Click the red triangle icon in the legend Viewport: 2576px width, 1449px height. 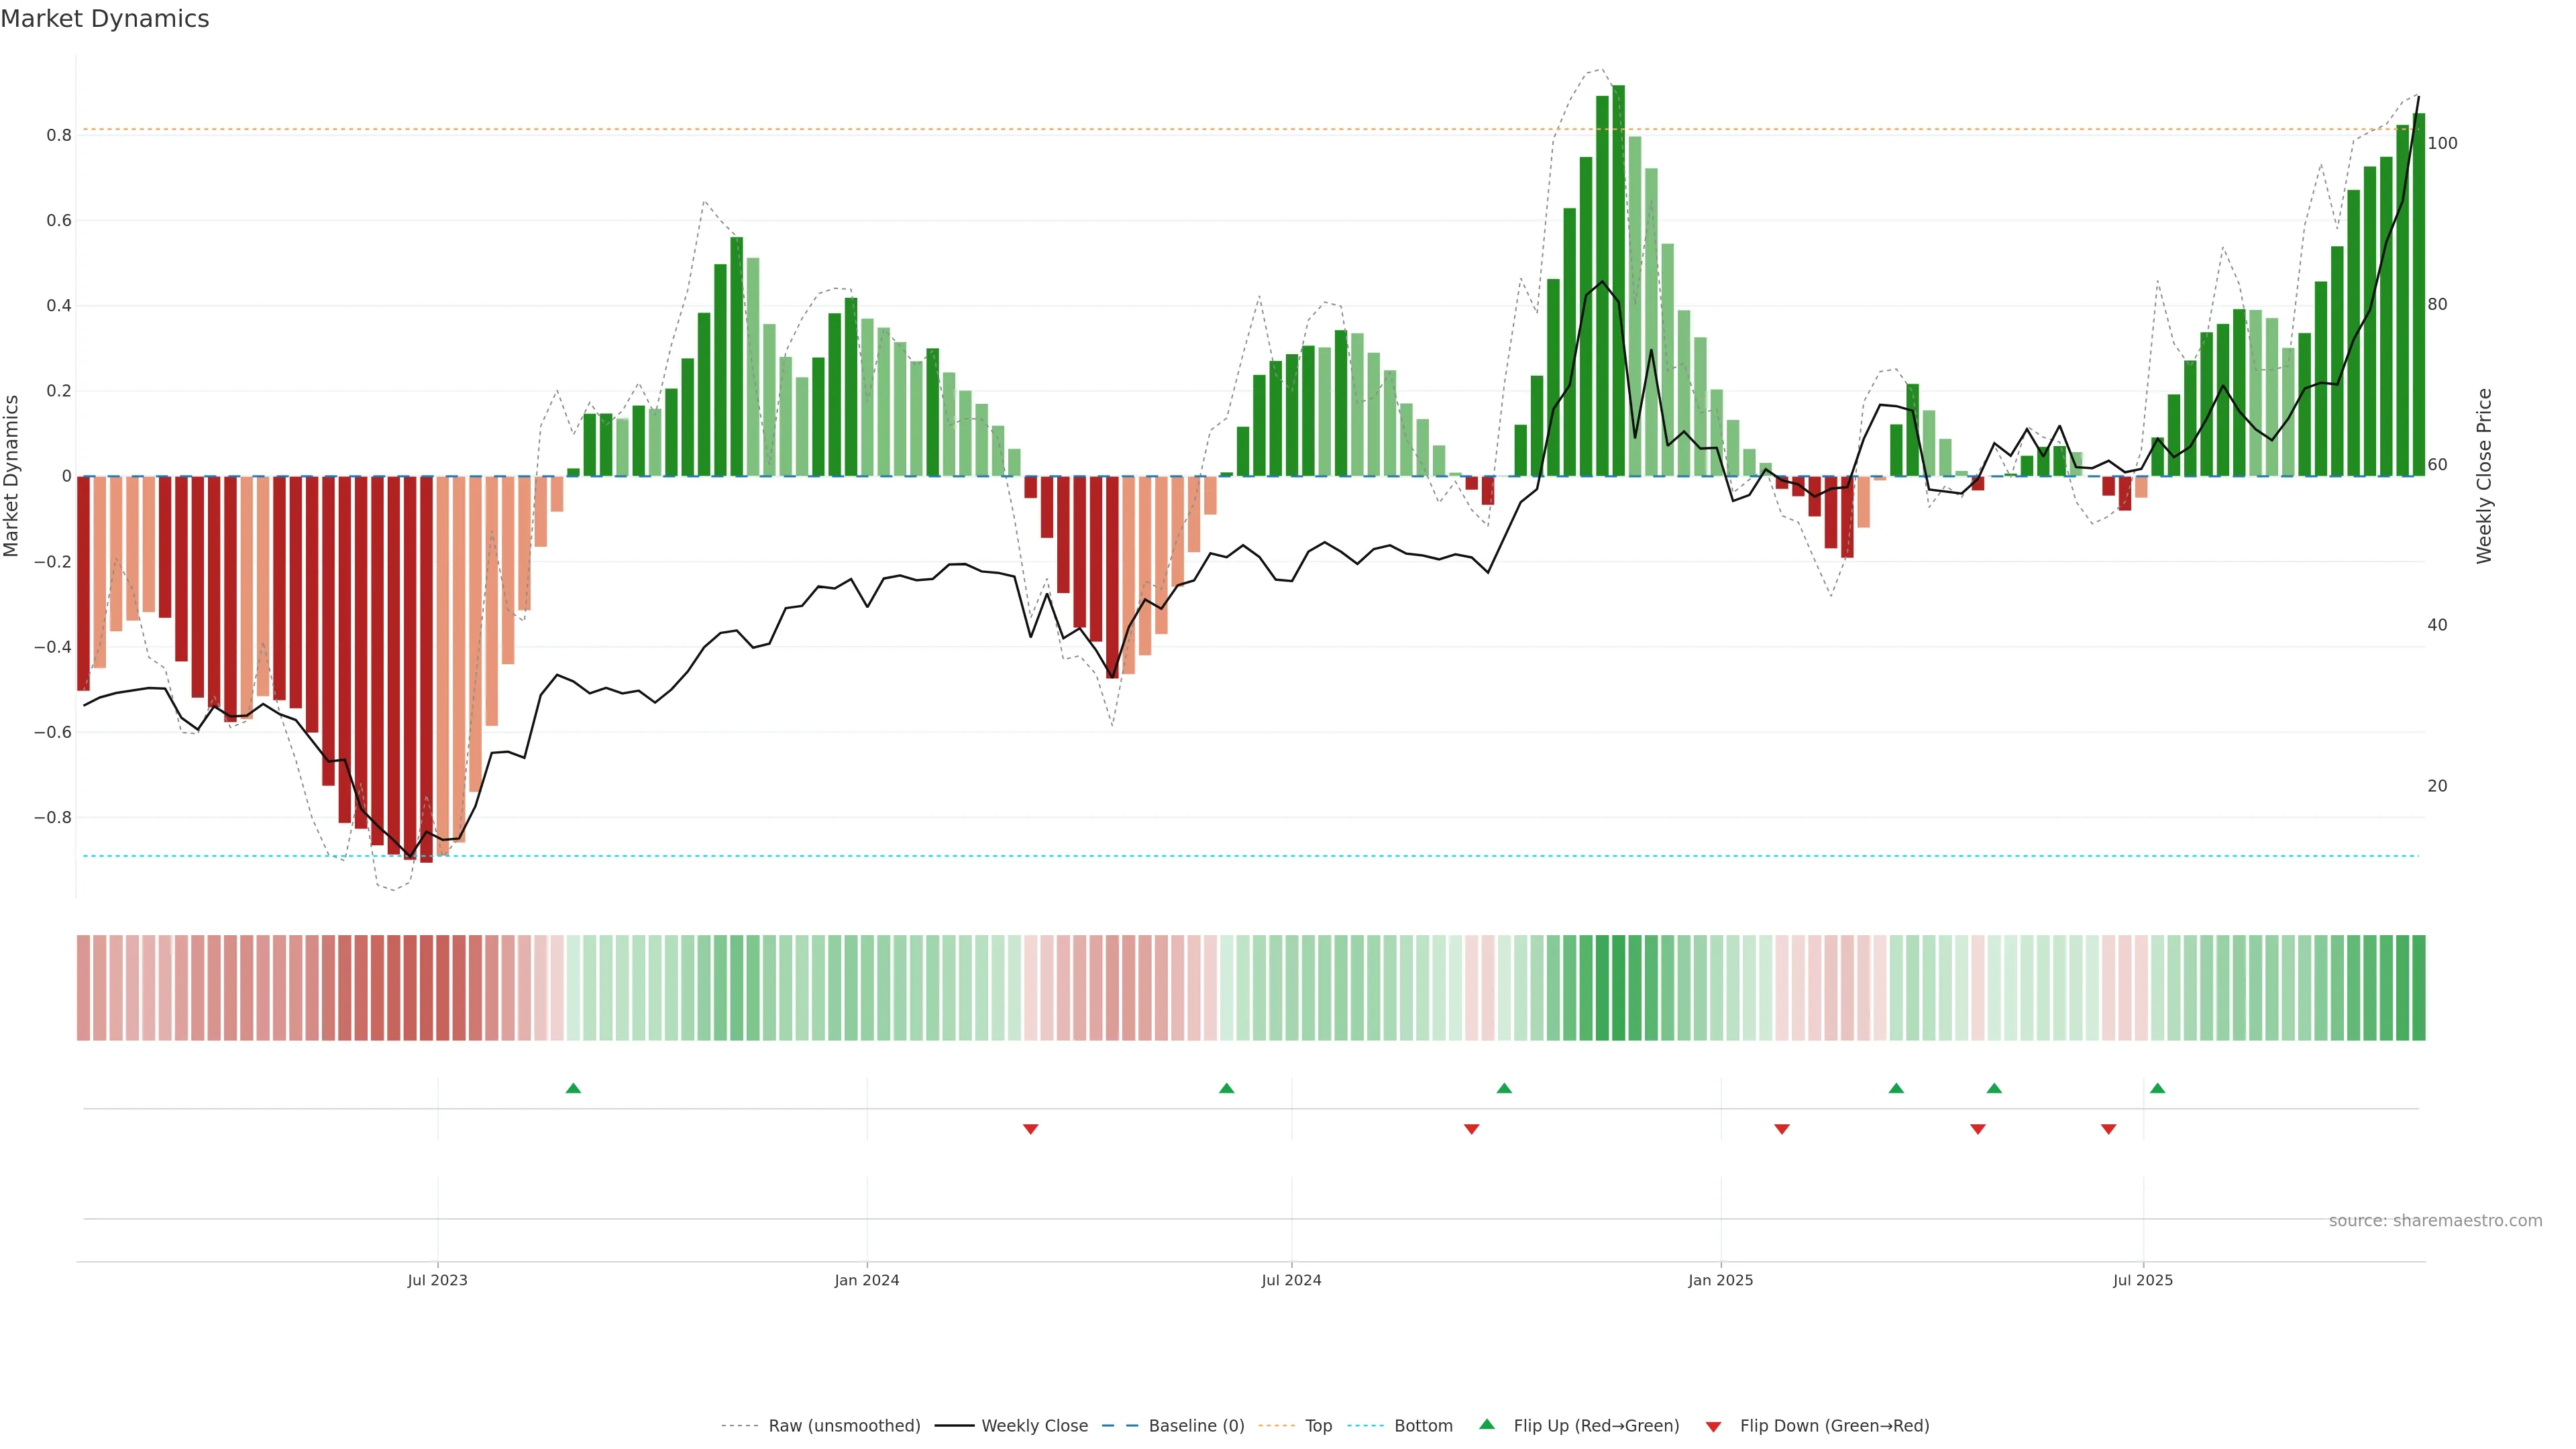(x=1713, y=1427)
